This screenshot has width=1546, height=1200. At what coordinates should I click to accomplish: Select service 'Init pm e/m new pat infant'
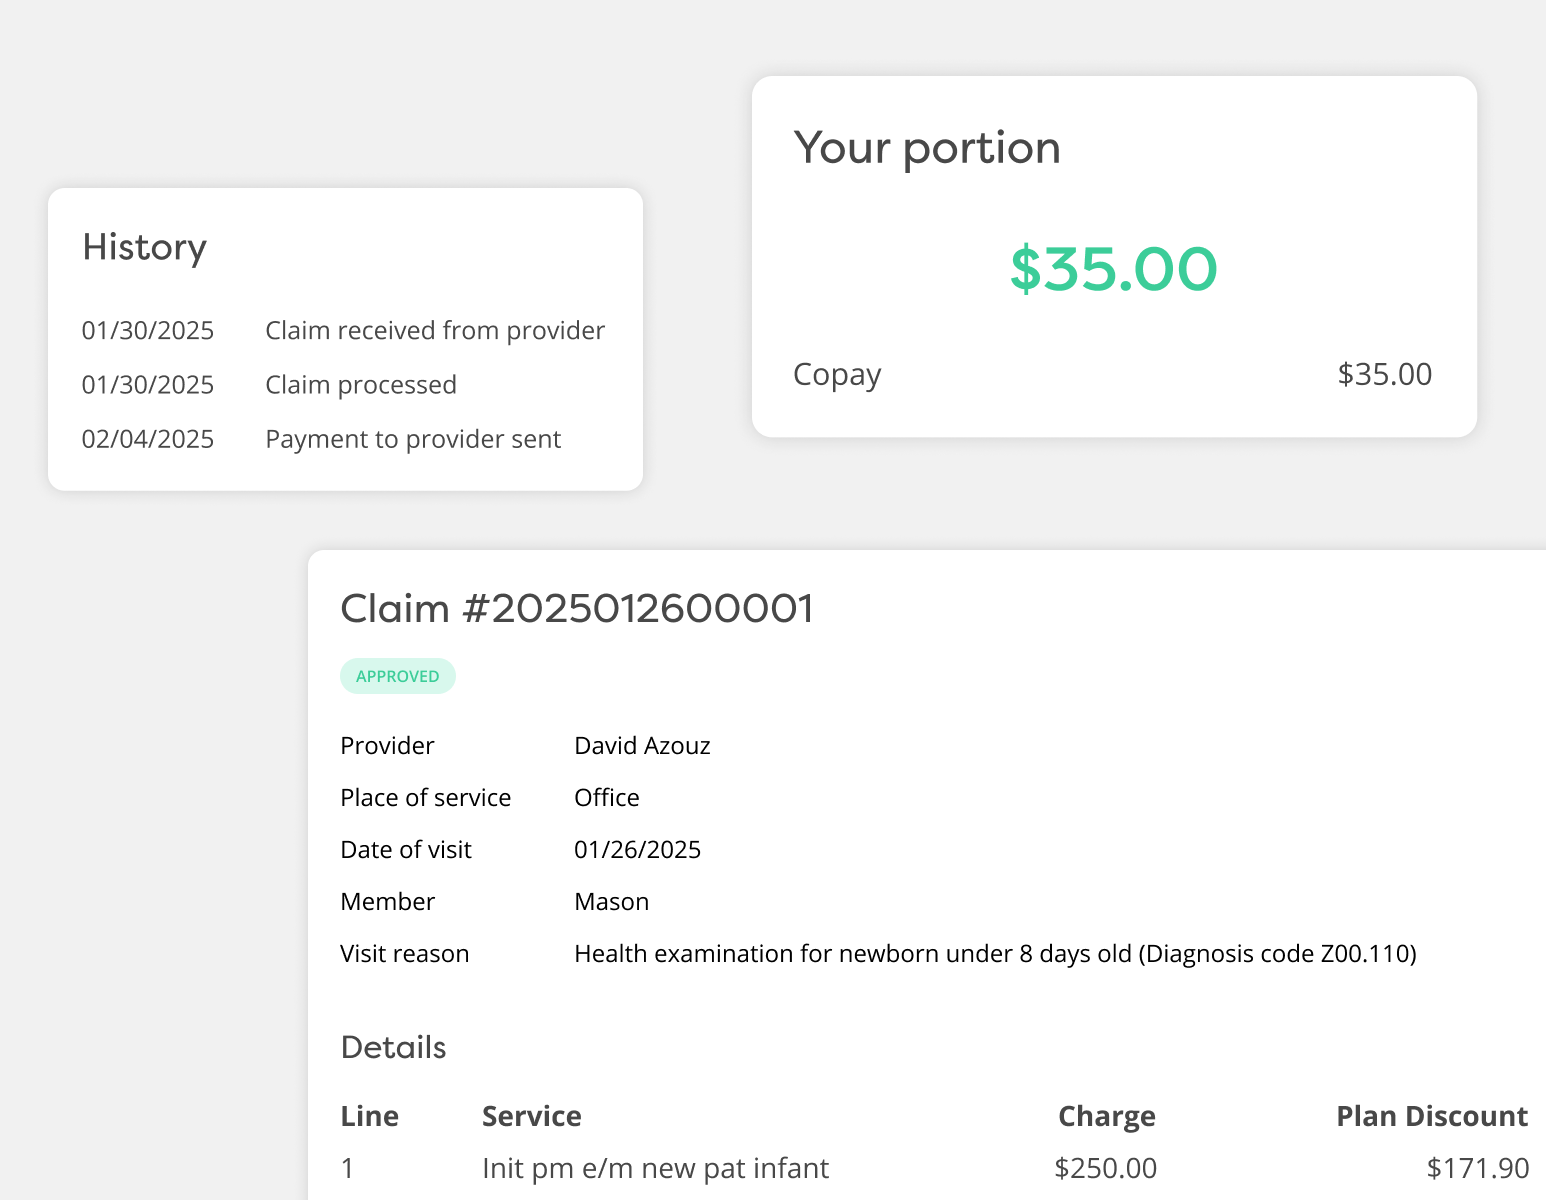(x=655, y=1168)
